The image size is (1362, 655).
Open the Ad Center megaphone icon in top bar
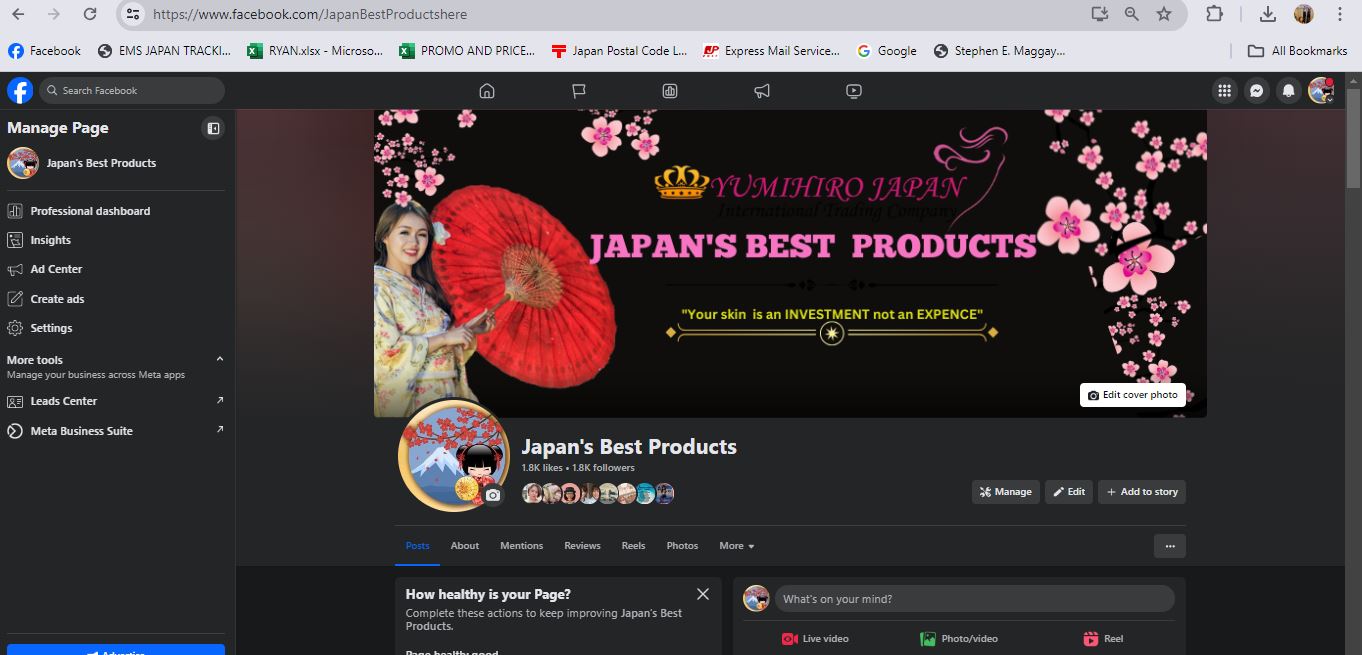(762, 91)
